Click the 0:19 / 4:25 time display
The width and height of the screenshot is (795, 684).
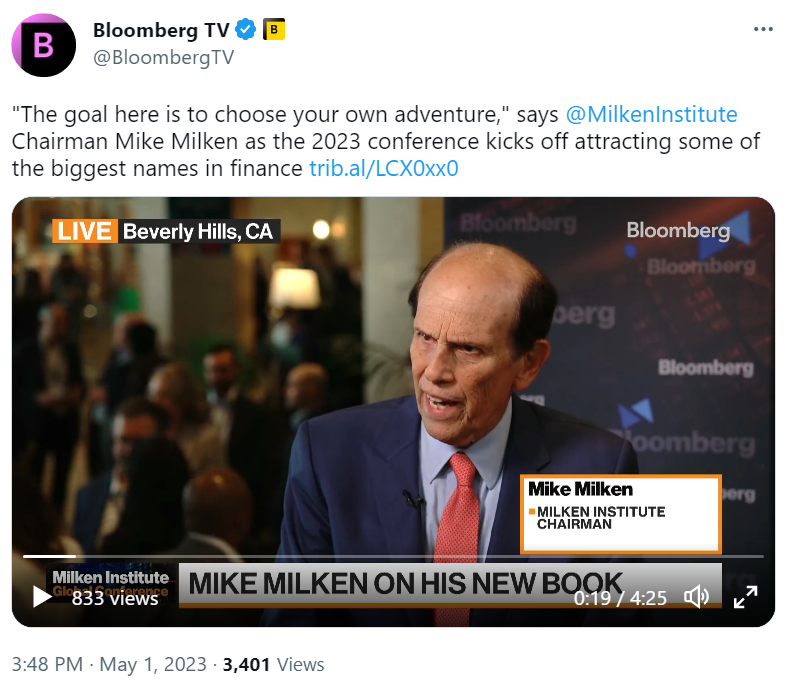620,598
